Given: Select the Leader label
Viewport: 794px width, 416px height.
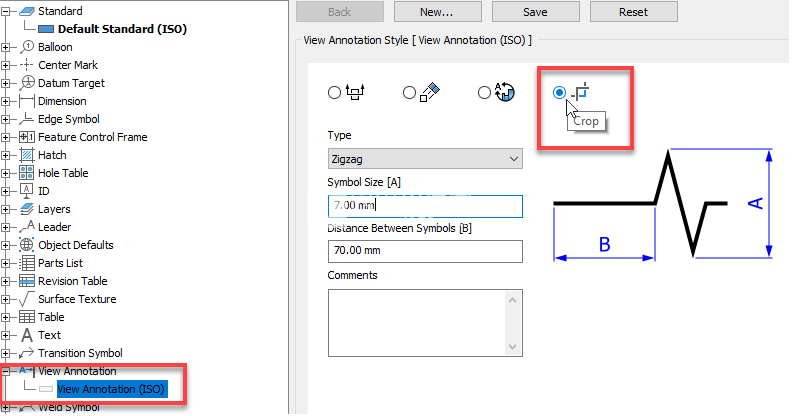Looking at the screenshot, I should [x=55, y=227].
